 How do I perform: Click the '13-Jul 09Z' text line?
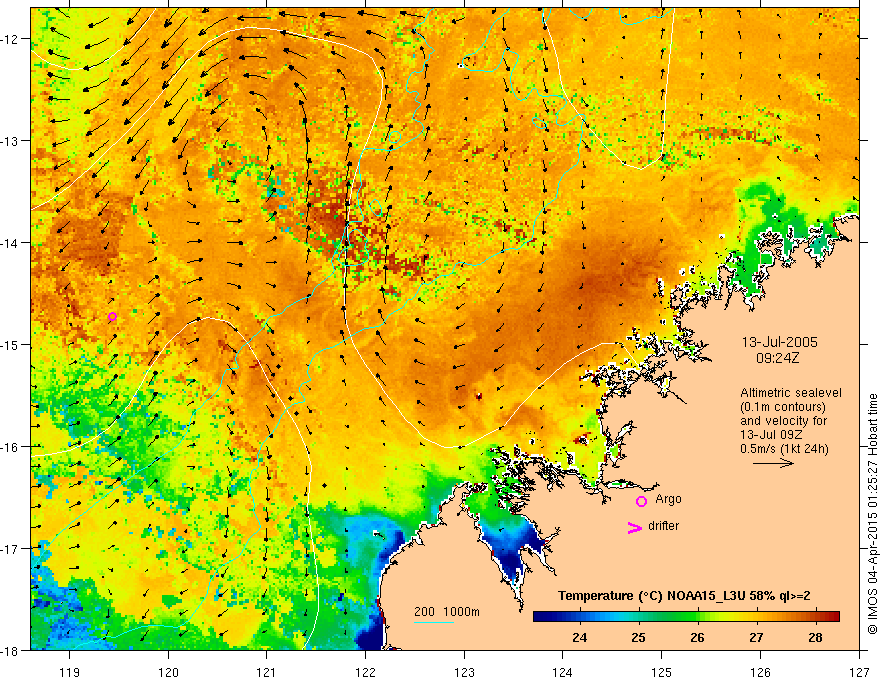771,435
